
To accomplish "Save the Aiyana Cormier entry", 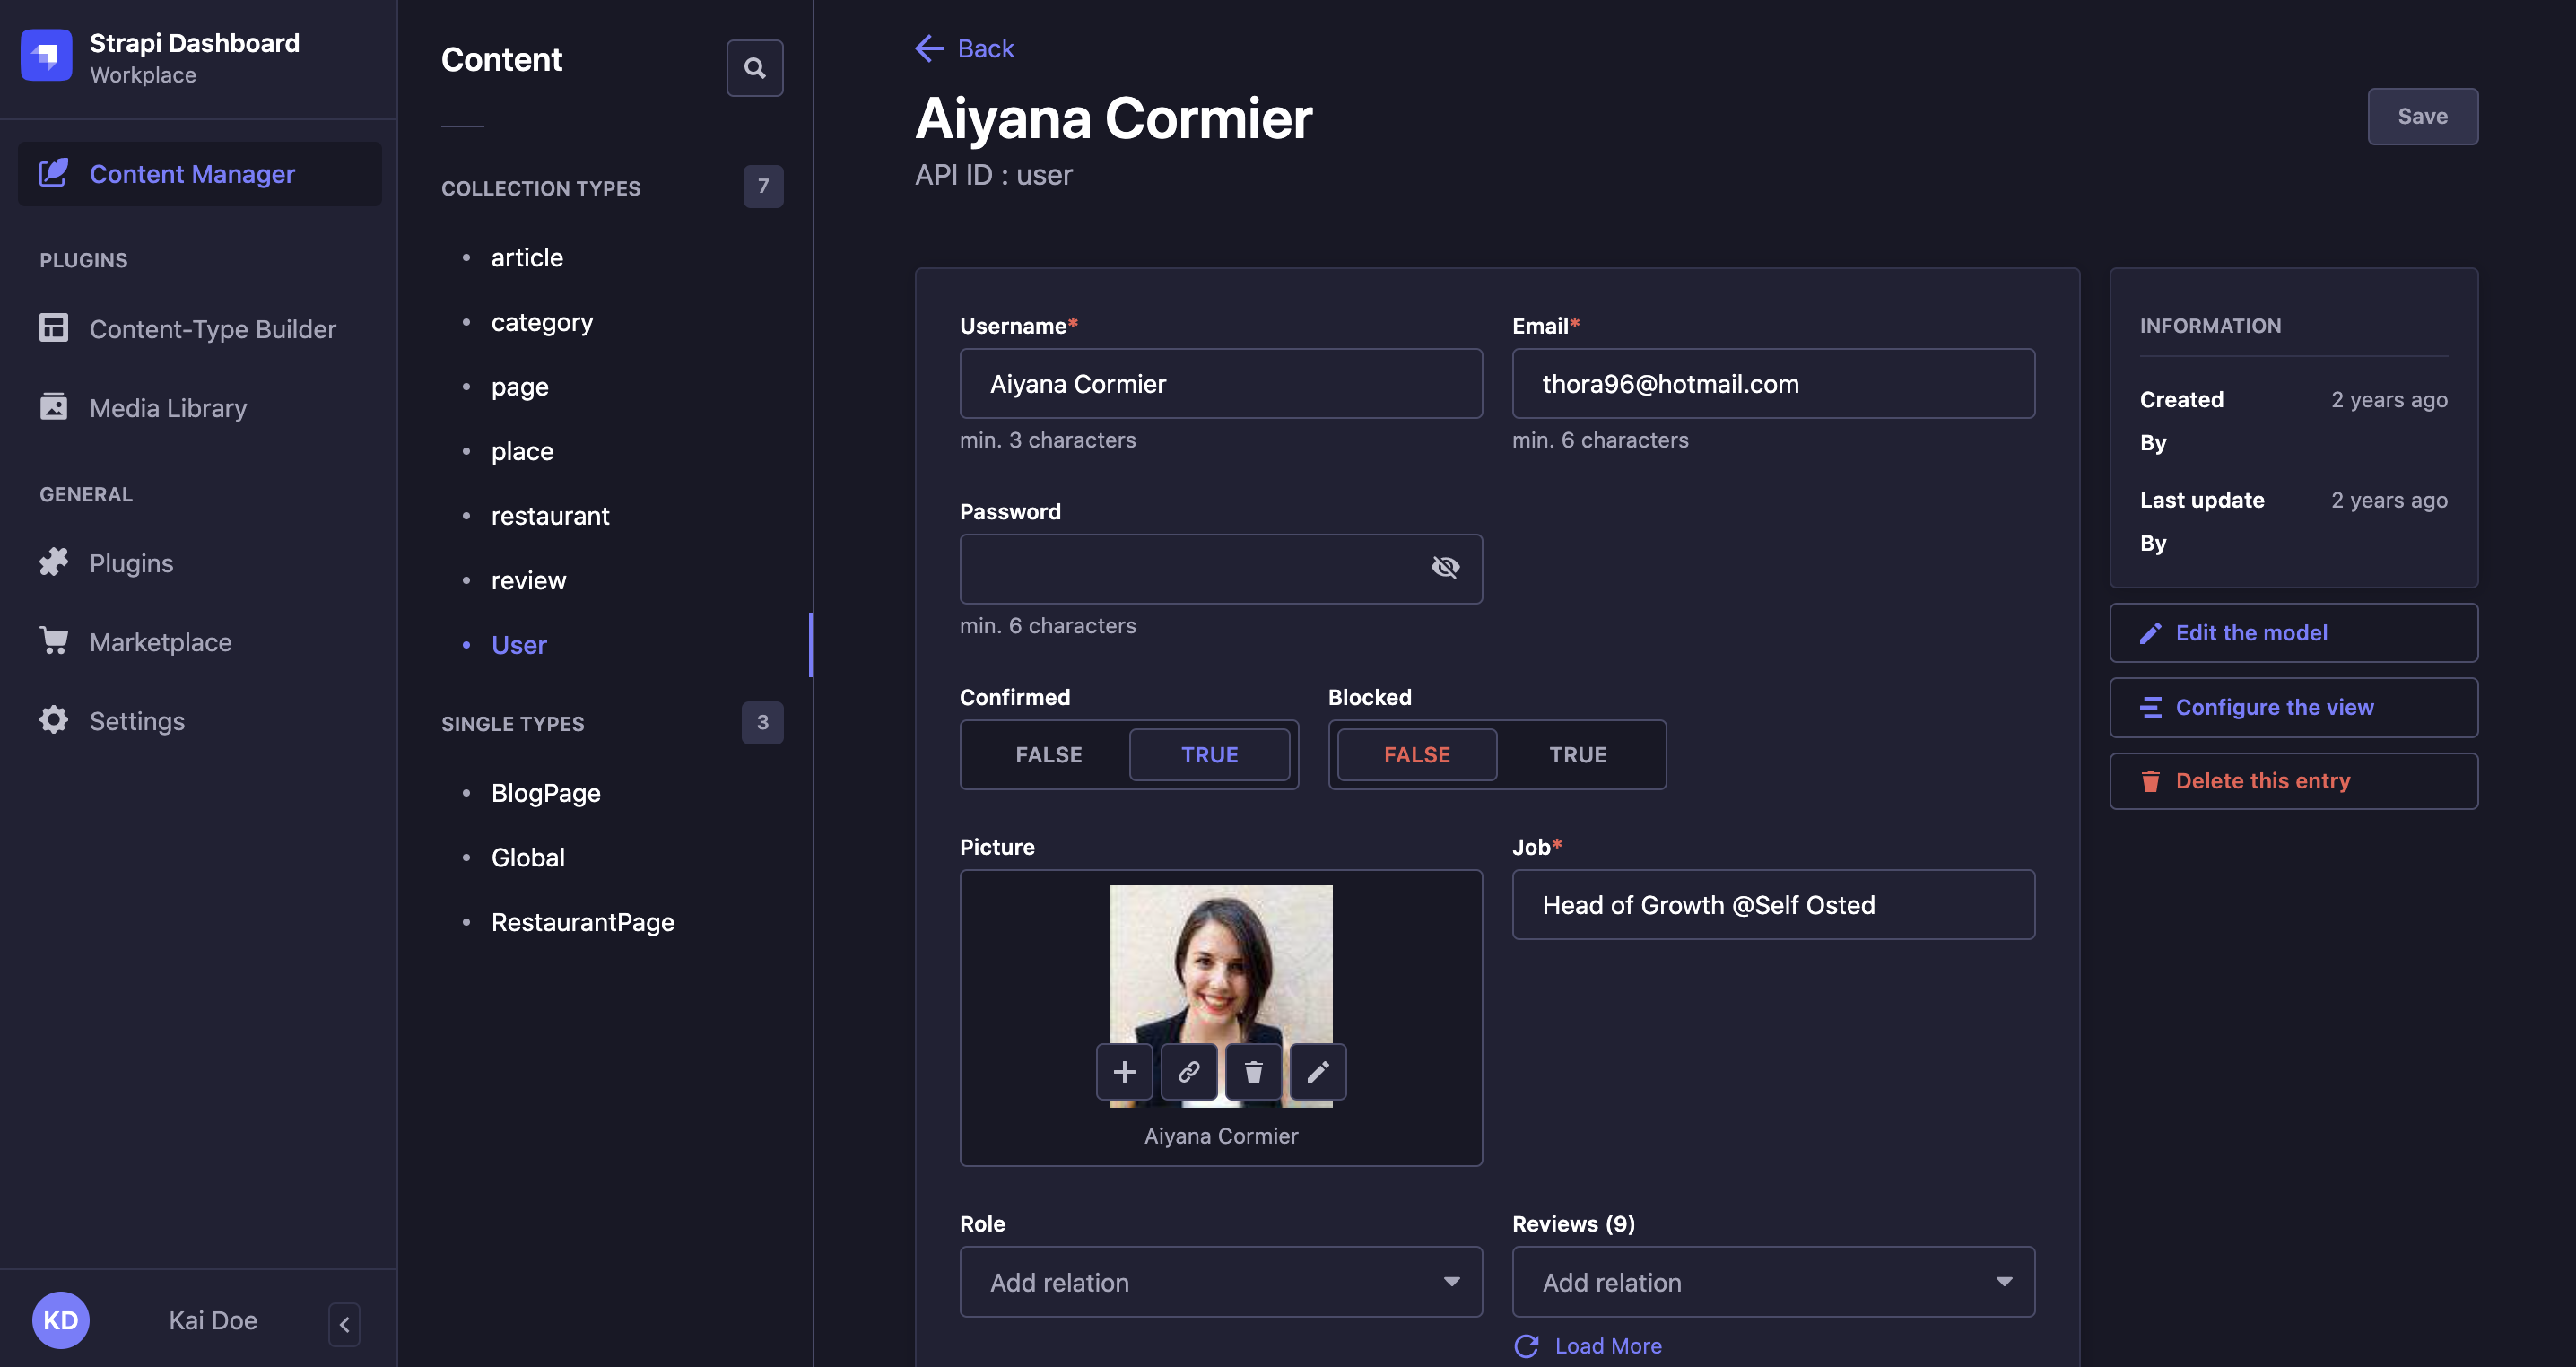I will pos(2422,116).
